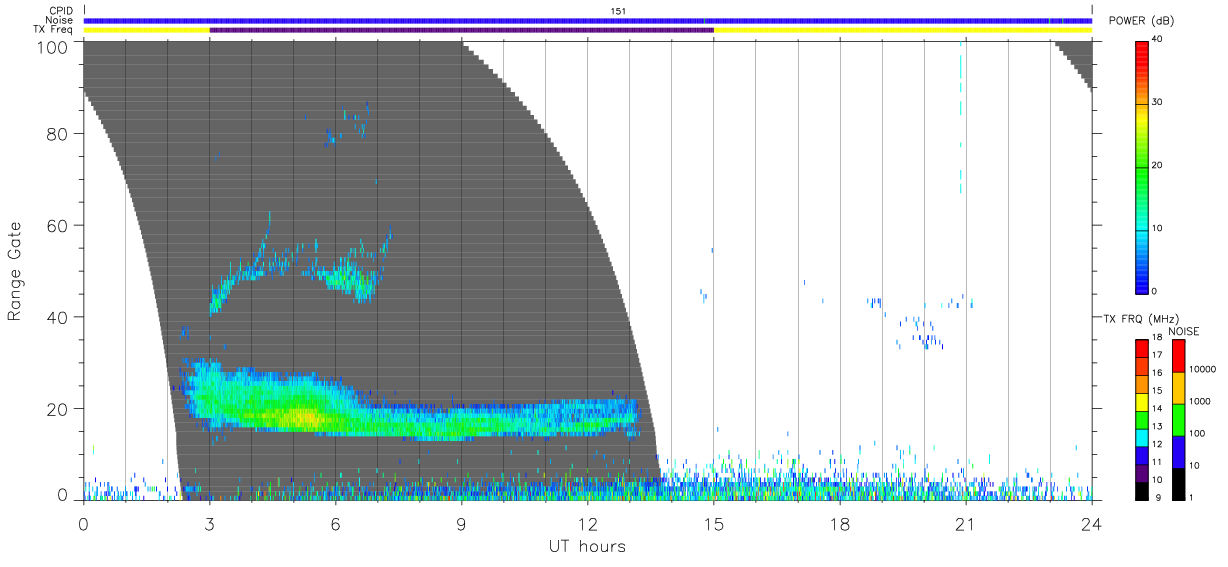Select the 18 tick on UT hours axis
Image resolution: width=1228 pixels, height=567 pixels.
[x=840, y=524]
